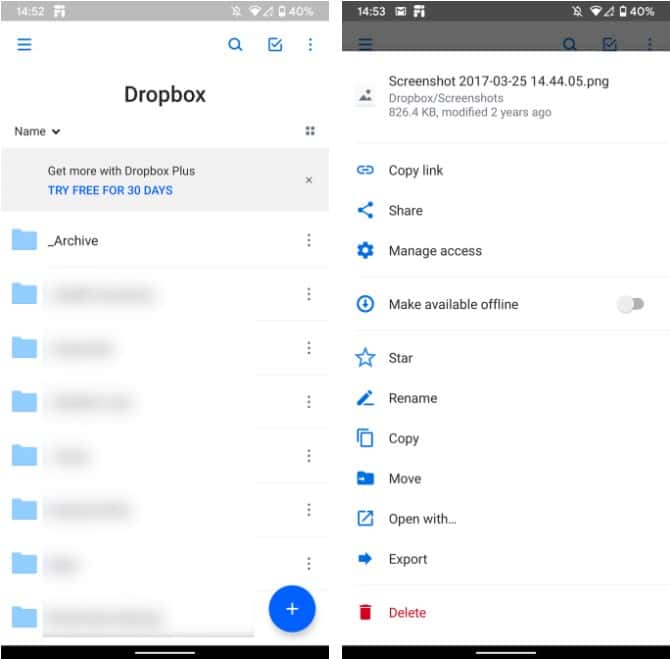Tap the Dropbox title heading
Image resolution: width=670 pixels, height=659 pixels.
point(165,94)
